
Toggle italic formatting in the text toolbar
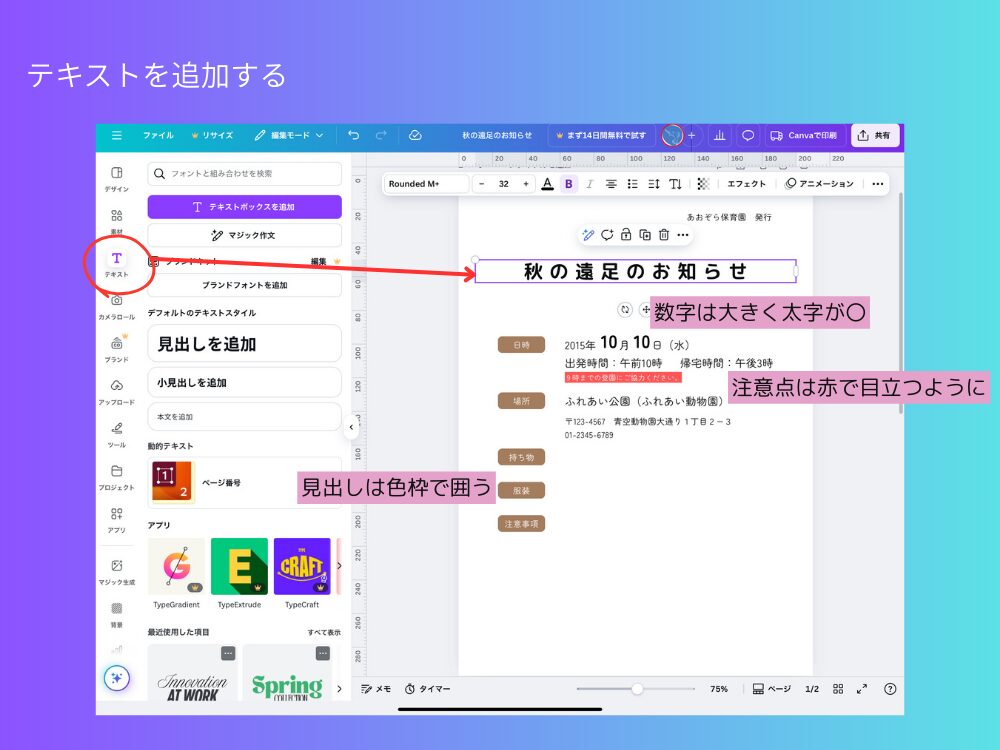click(x=590, y=184)
